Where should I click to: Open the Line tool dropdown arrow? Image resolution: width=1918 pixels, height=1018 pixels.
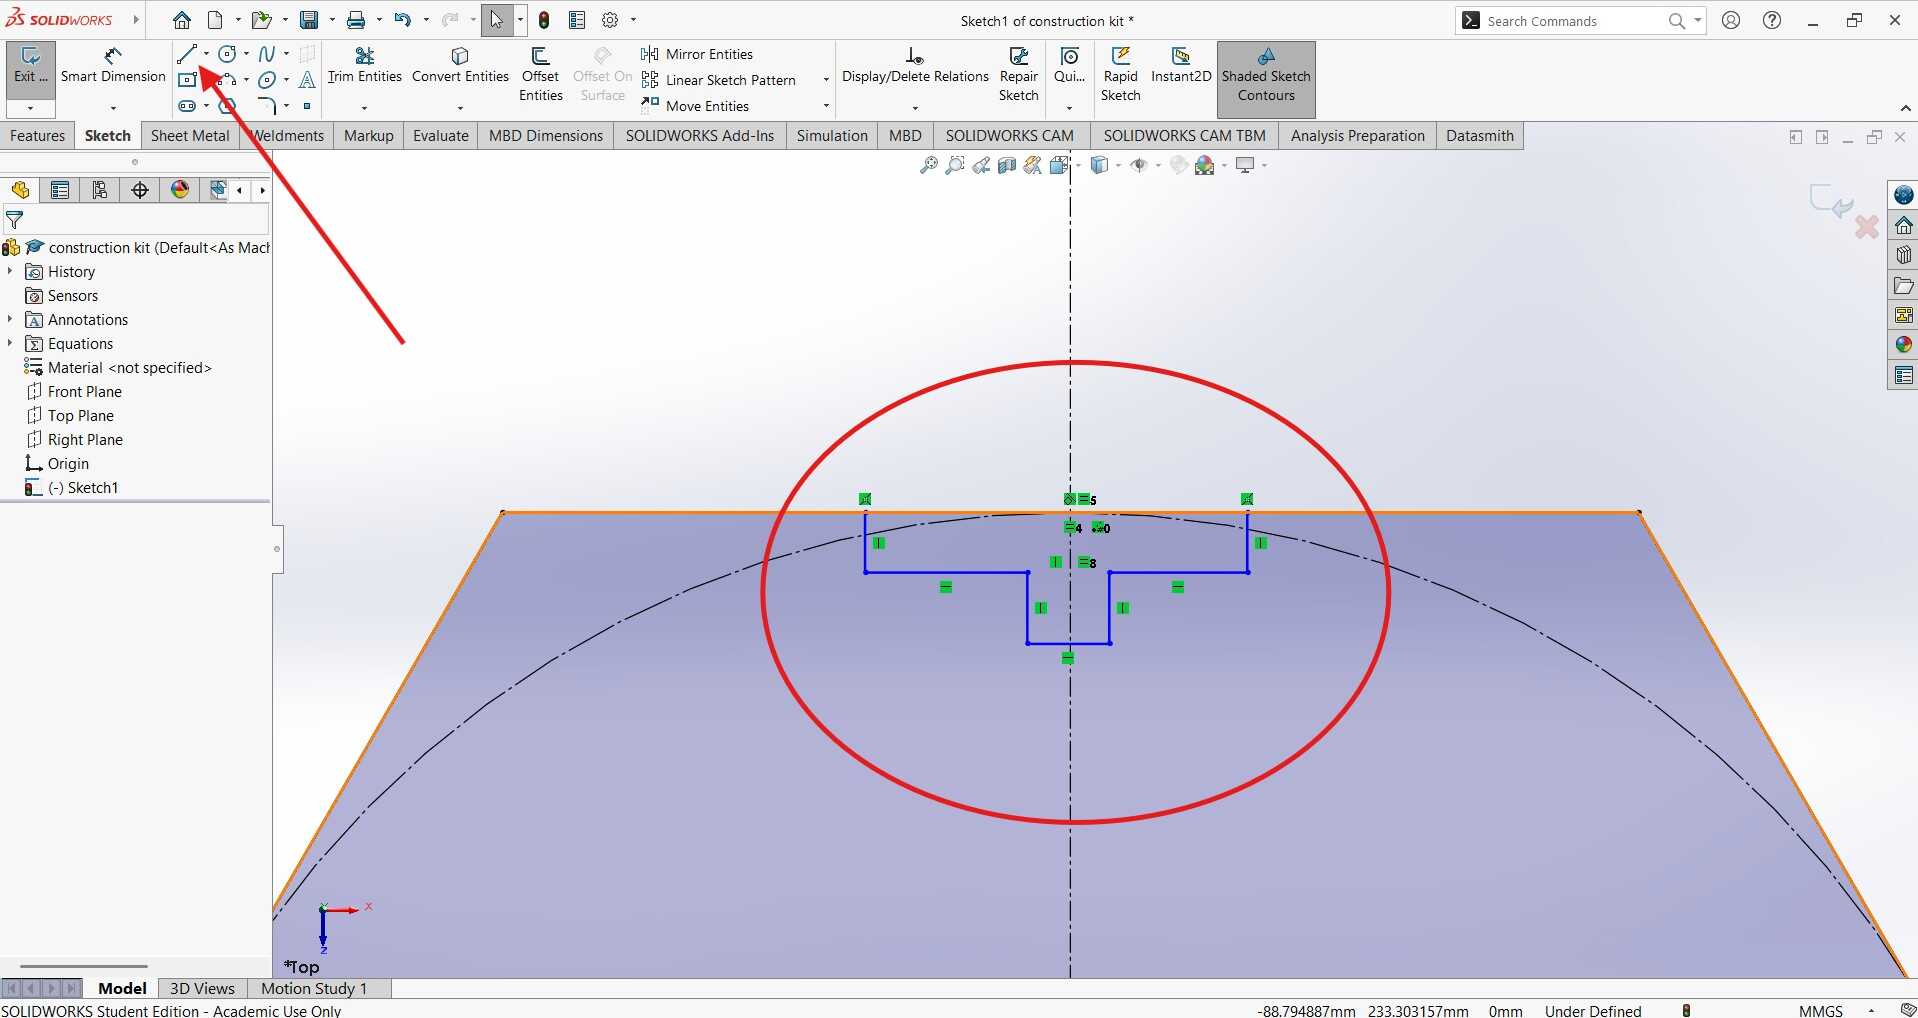pyautogui.click(x=206, y=54)
